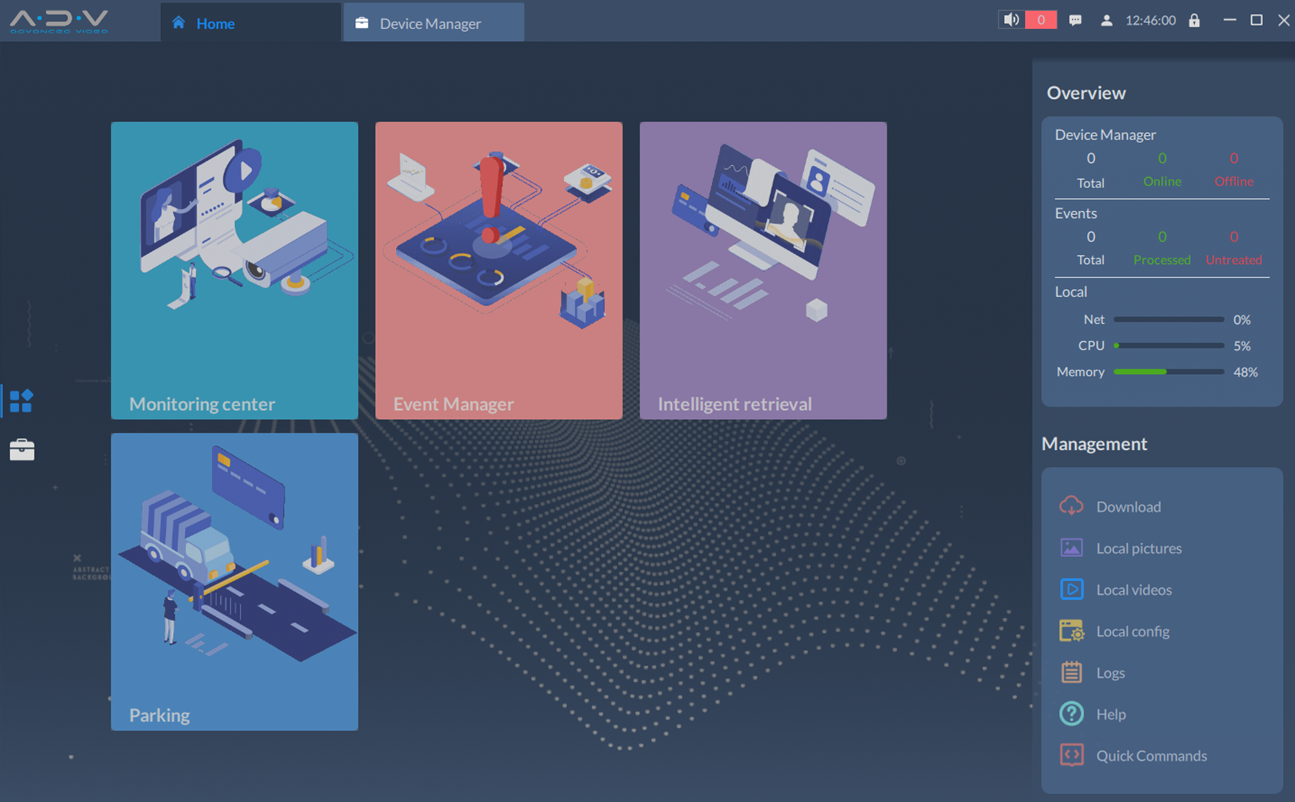Open the Help link
The height and width of the screenshot is (802, 1295).
pyautogui.click(x=1110, y=715)
